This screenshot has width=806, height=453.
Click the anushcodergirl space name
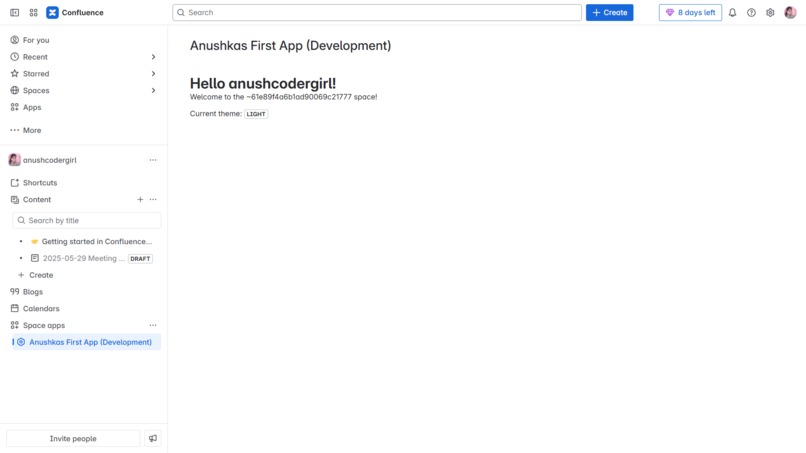point(50,160)
